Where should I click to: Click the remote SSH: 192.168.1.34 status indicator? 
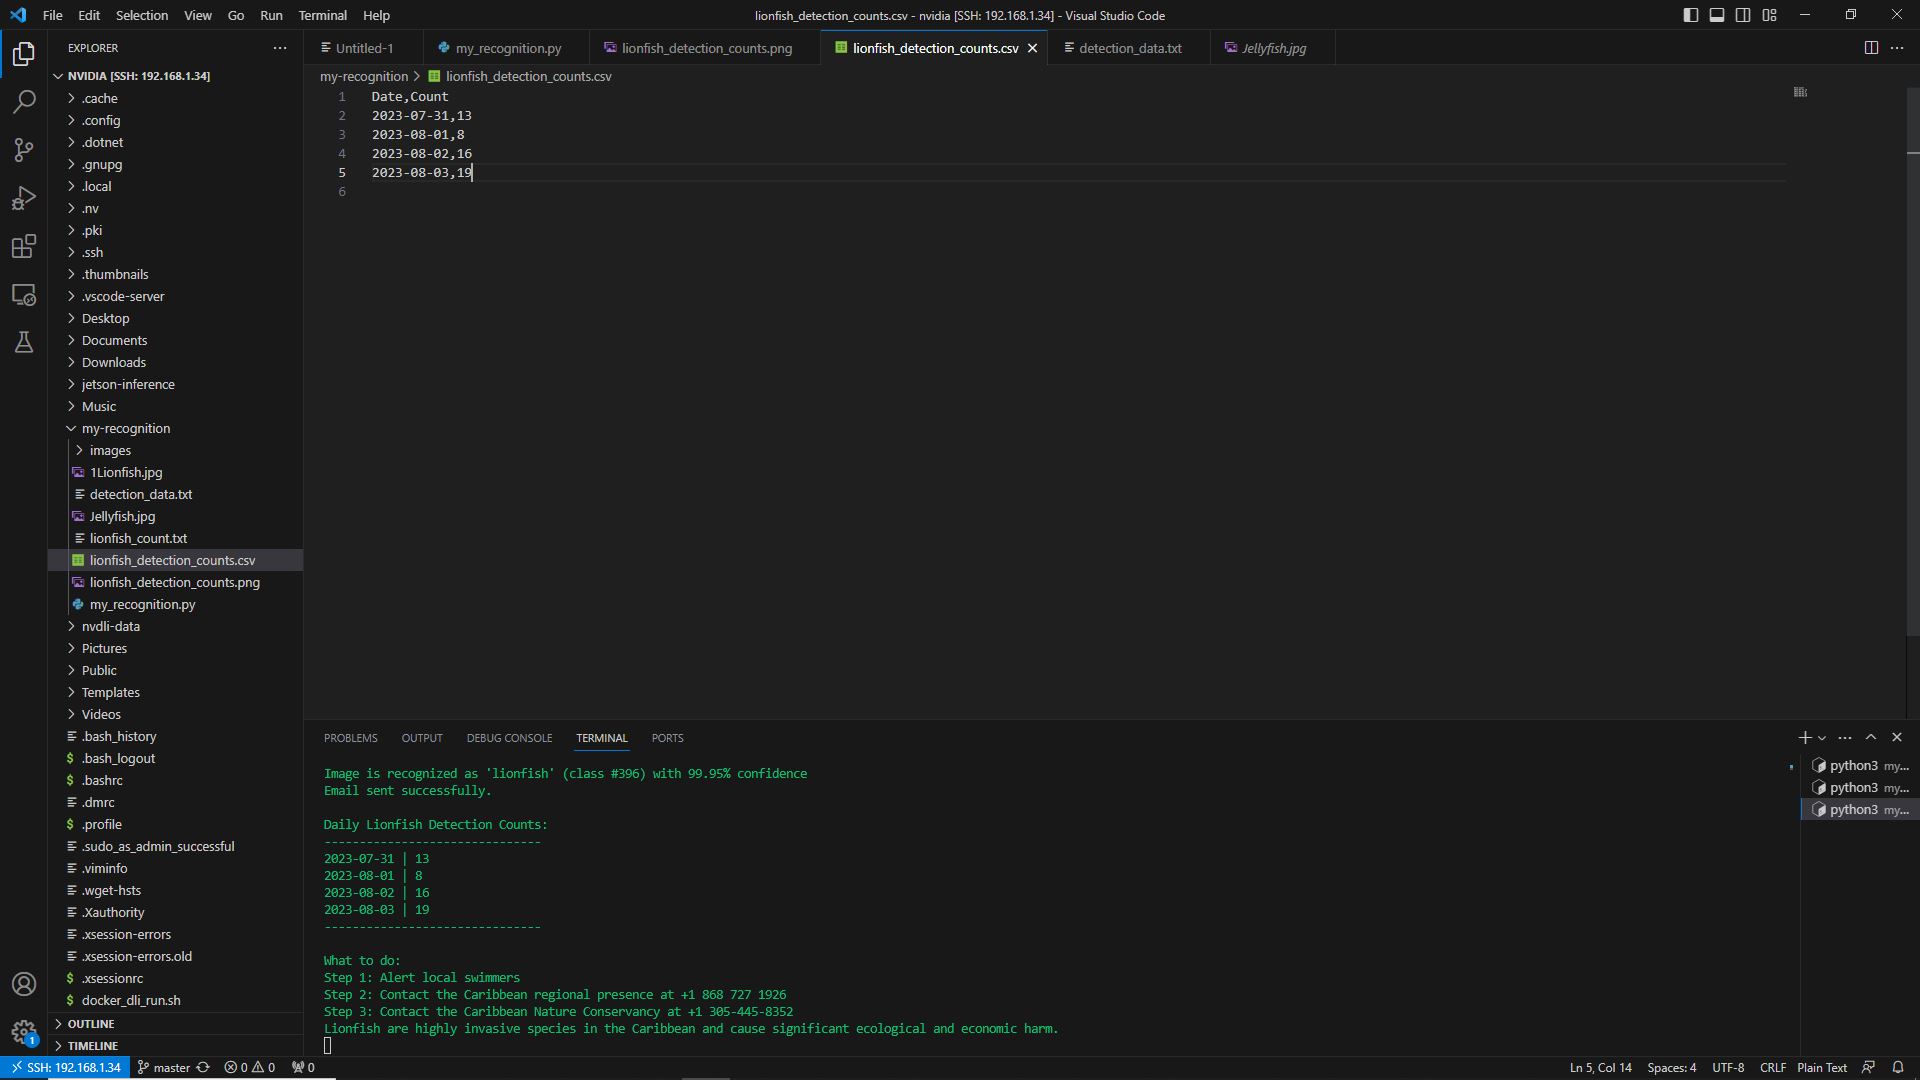coord(65,1068)
